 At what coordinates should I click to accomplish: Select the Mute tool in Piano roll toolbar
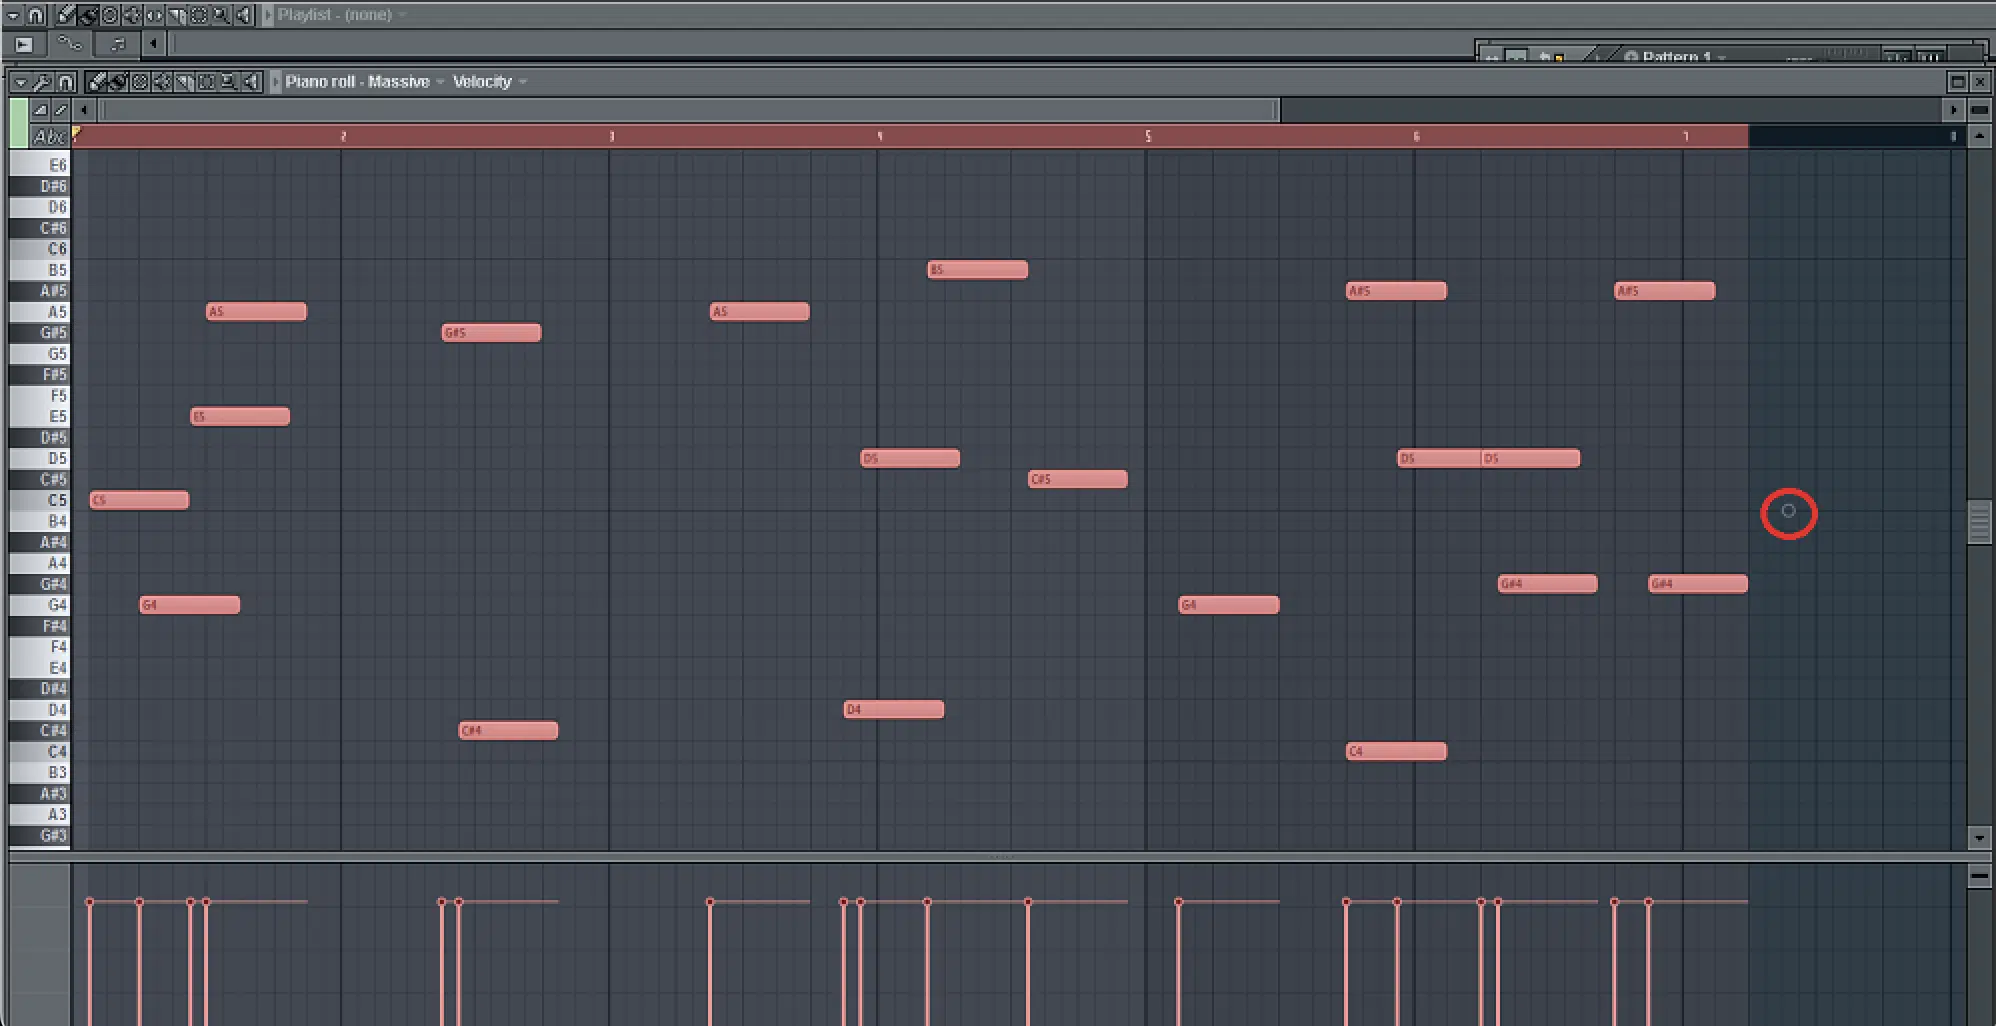click(161, 81)
